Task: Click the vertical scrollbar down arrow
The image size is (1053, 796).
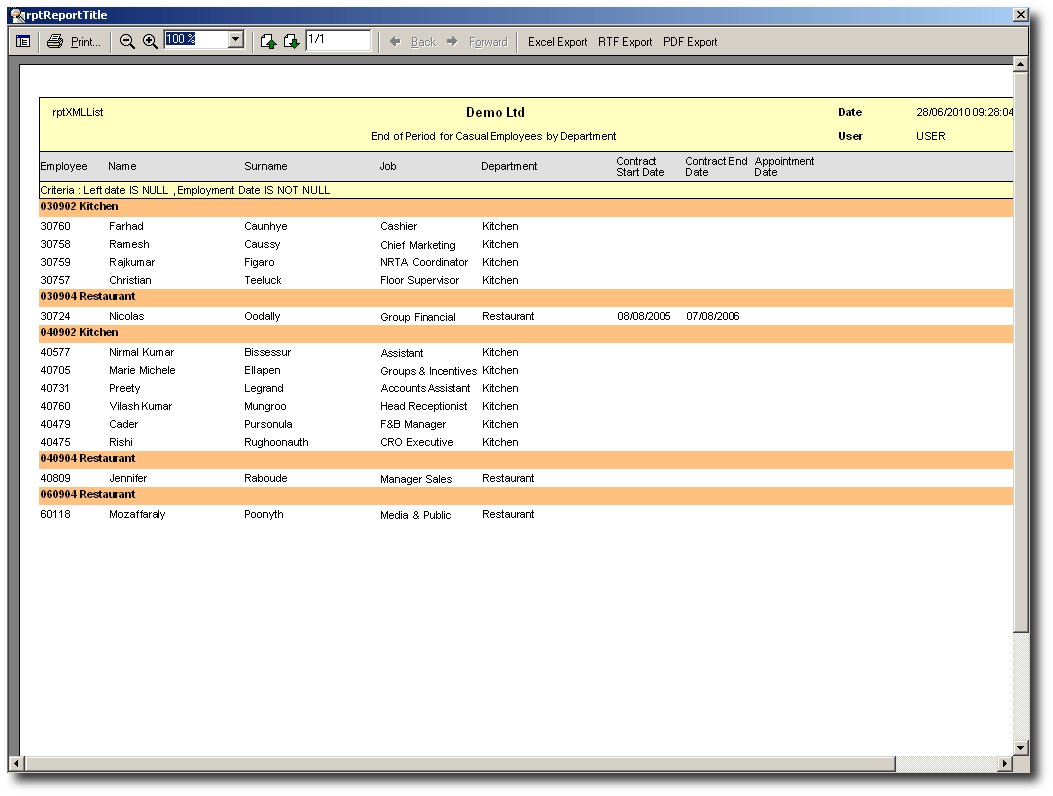Action: click(x=1020, y=748)
